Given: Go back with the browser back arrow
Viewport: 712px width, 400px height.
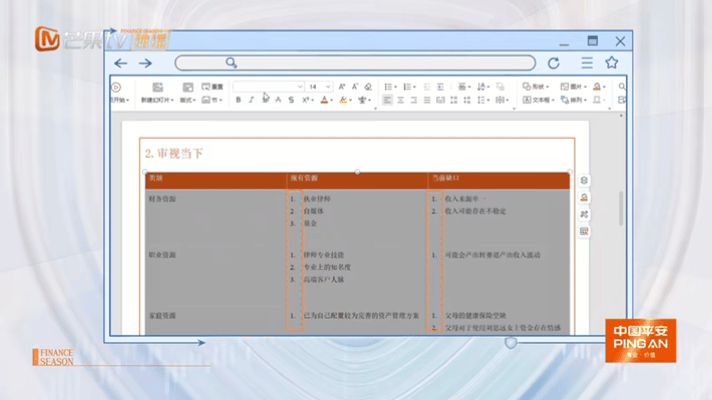Looking at the screenshot, I should (x=120, y=63).
